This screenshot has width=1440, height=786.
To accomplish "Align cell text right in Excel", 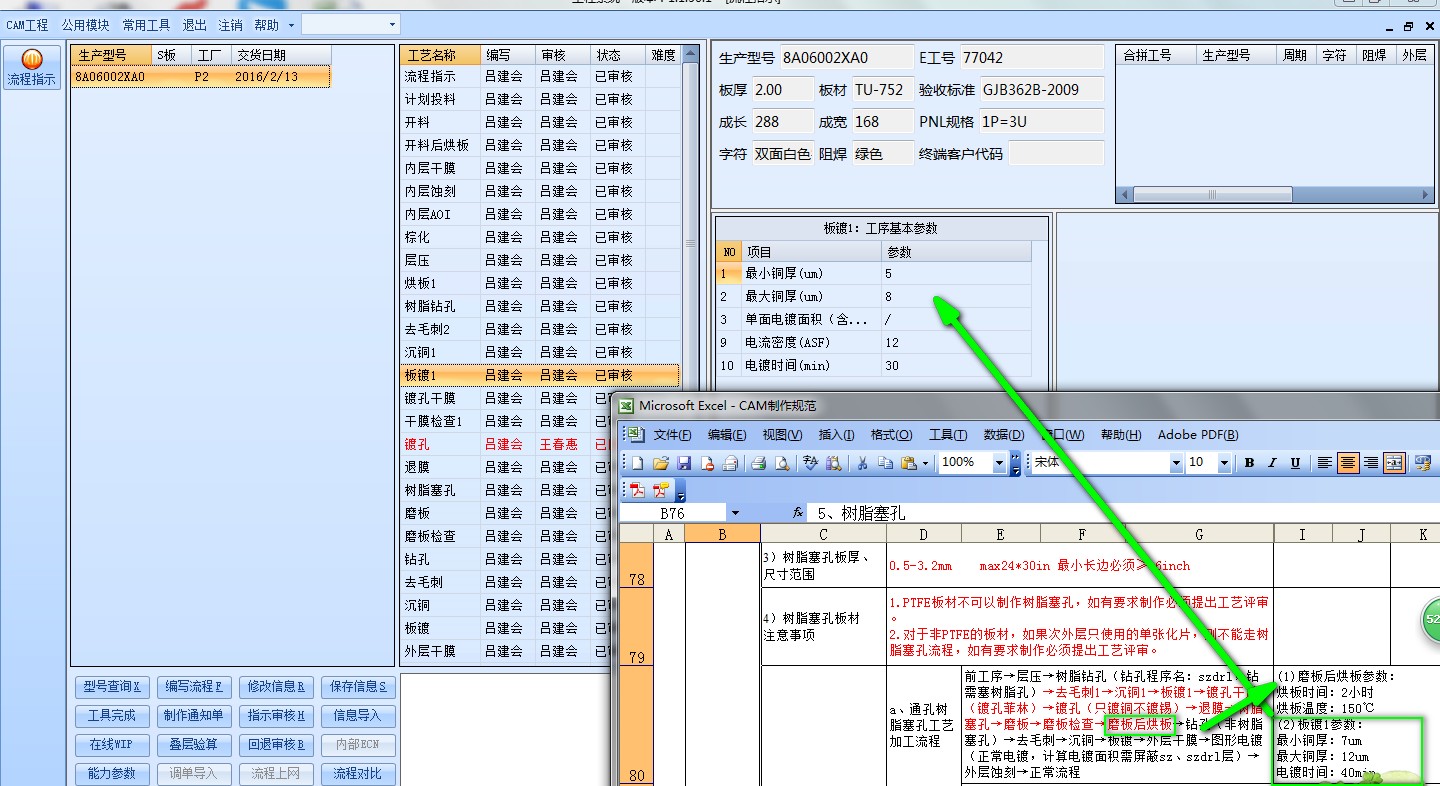I will tap(1371, 463).
